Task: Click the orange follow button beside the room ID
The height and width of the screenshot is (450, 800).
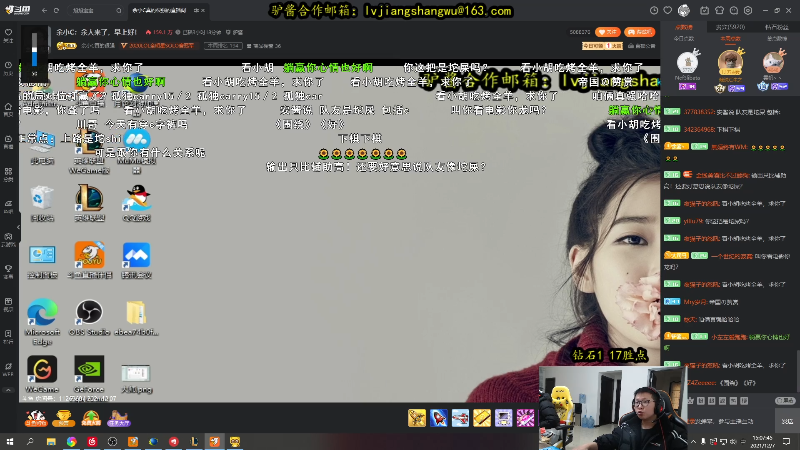Action: point(608,32)
